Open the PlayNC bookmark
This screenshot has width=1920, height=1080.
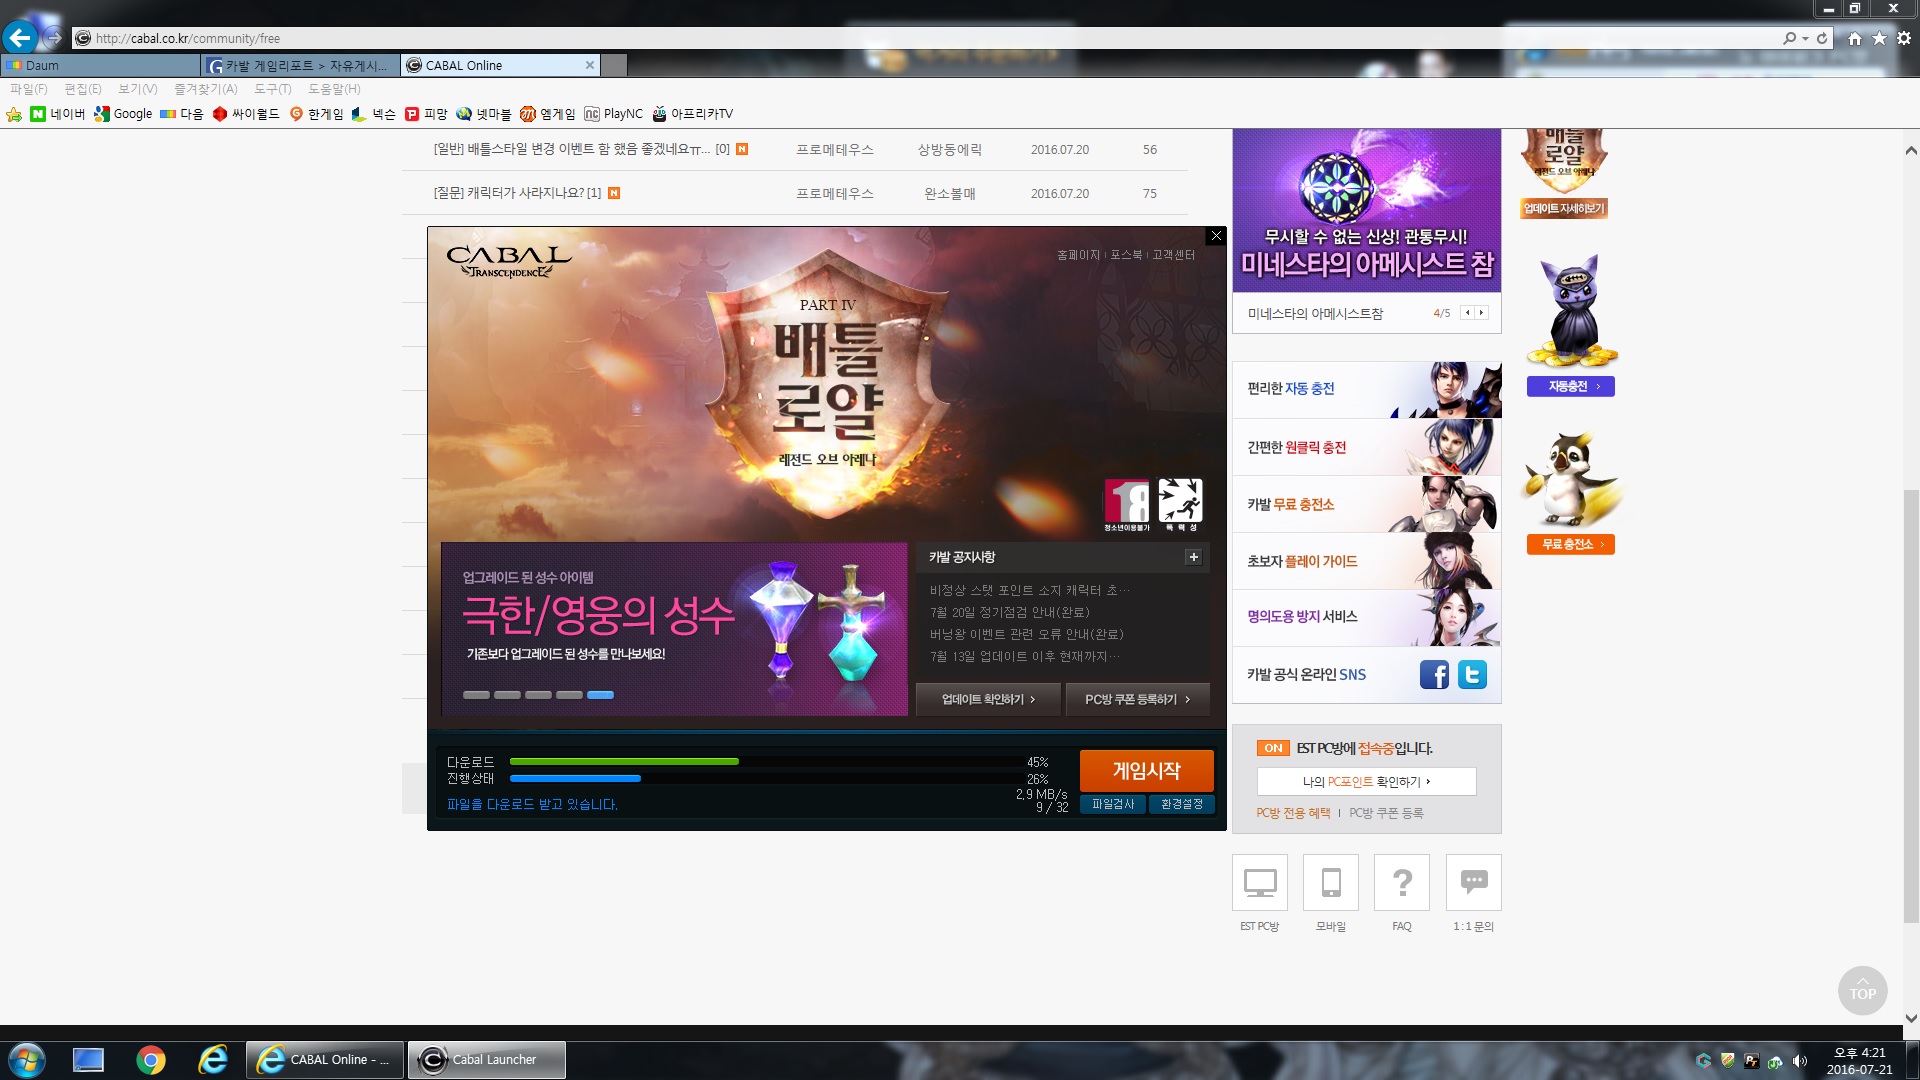pyautogui.click(x=613, y=114)
